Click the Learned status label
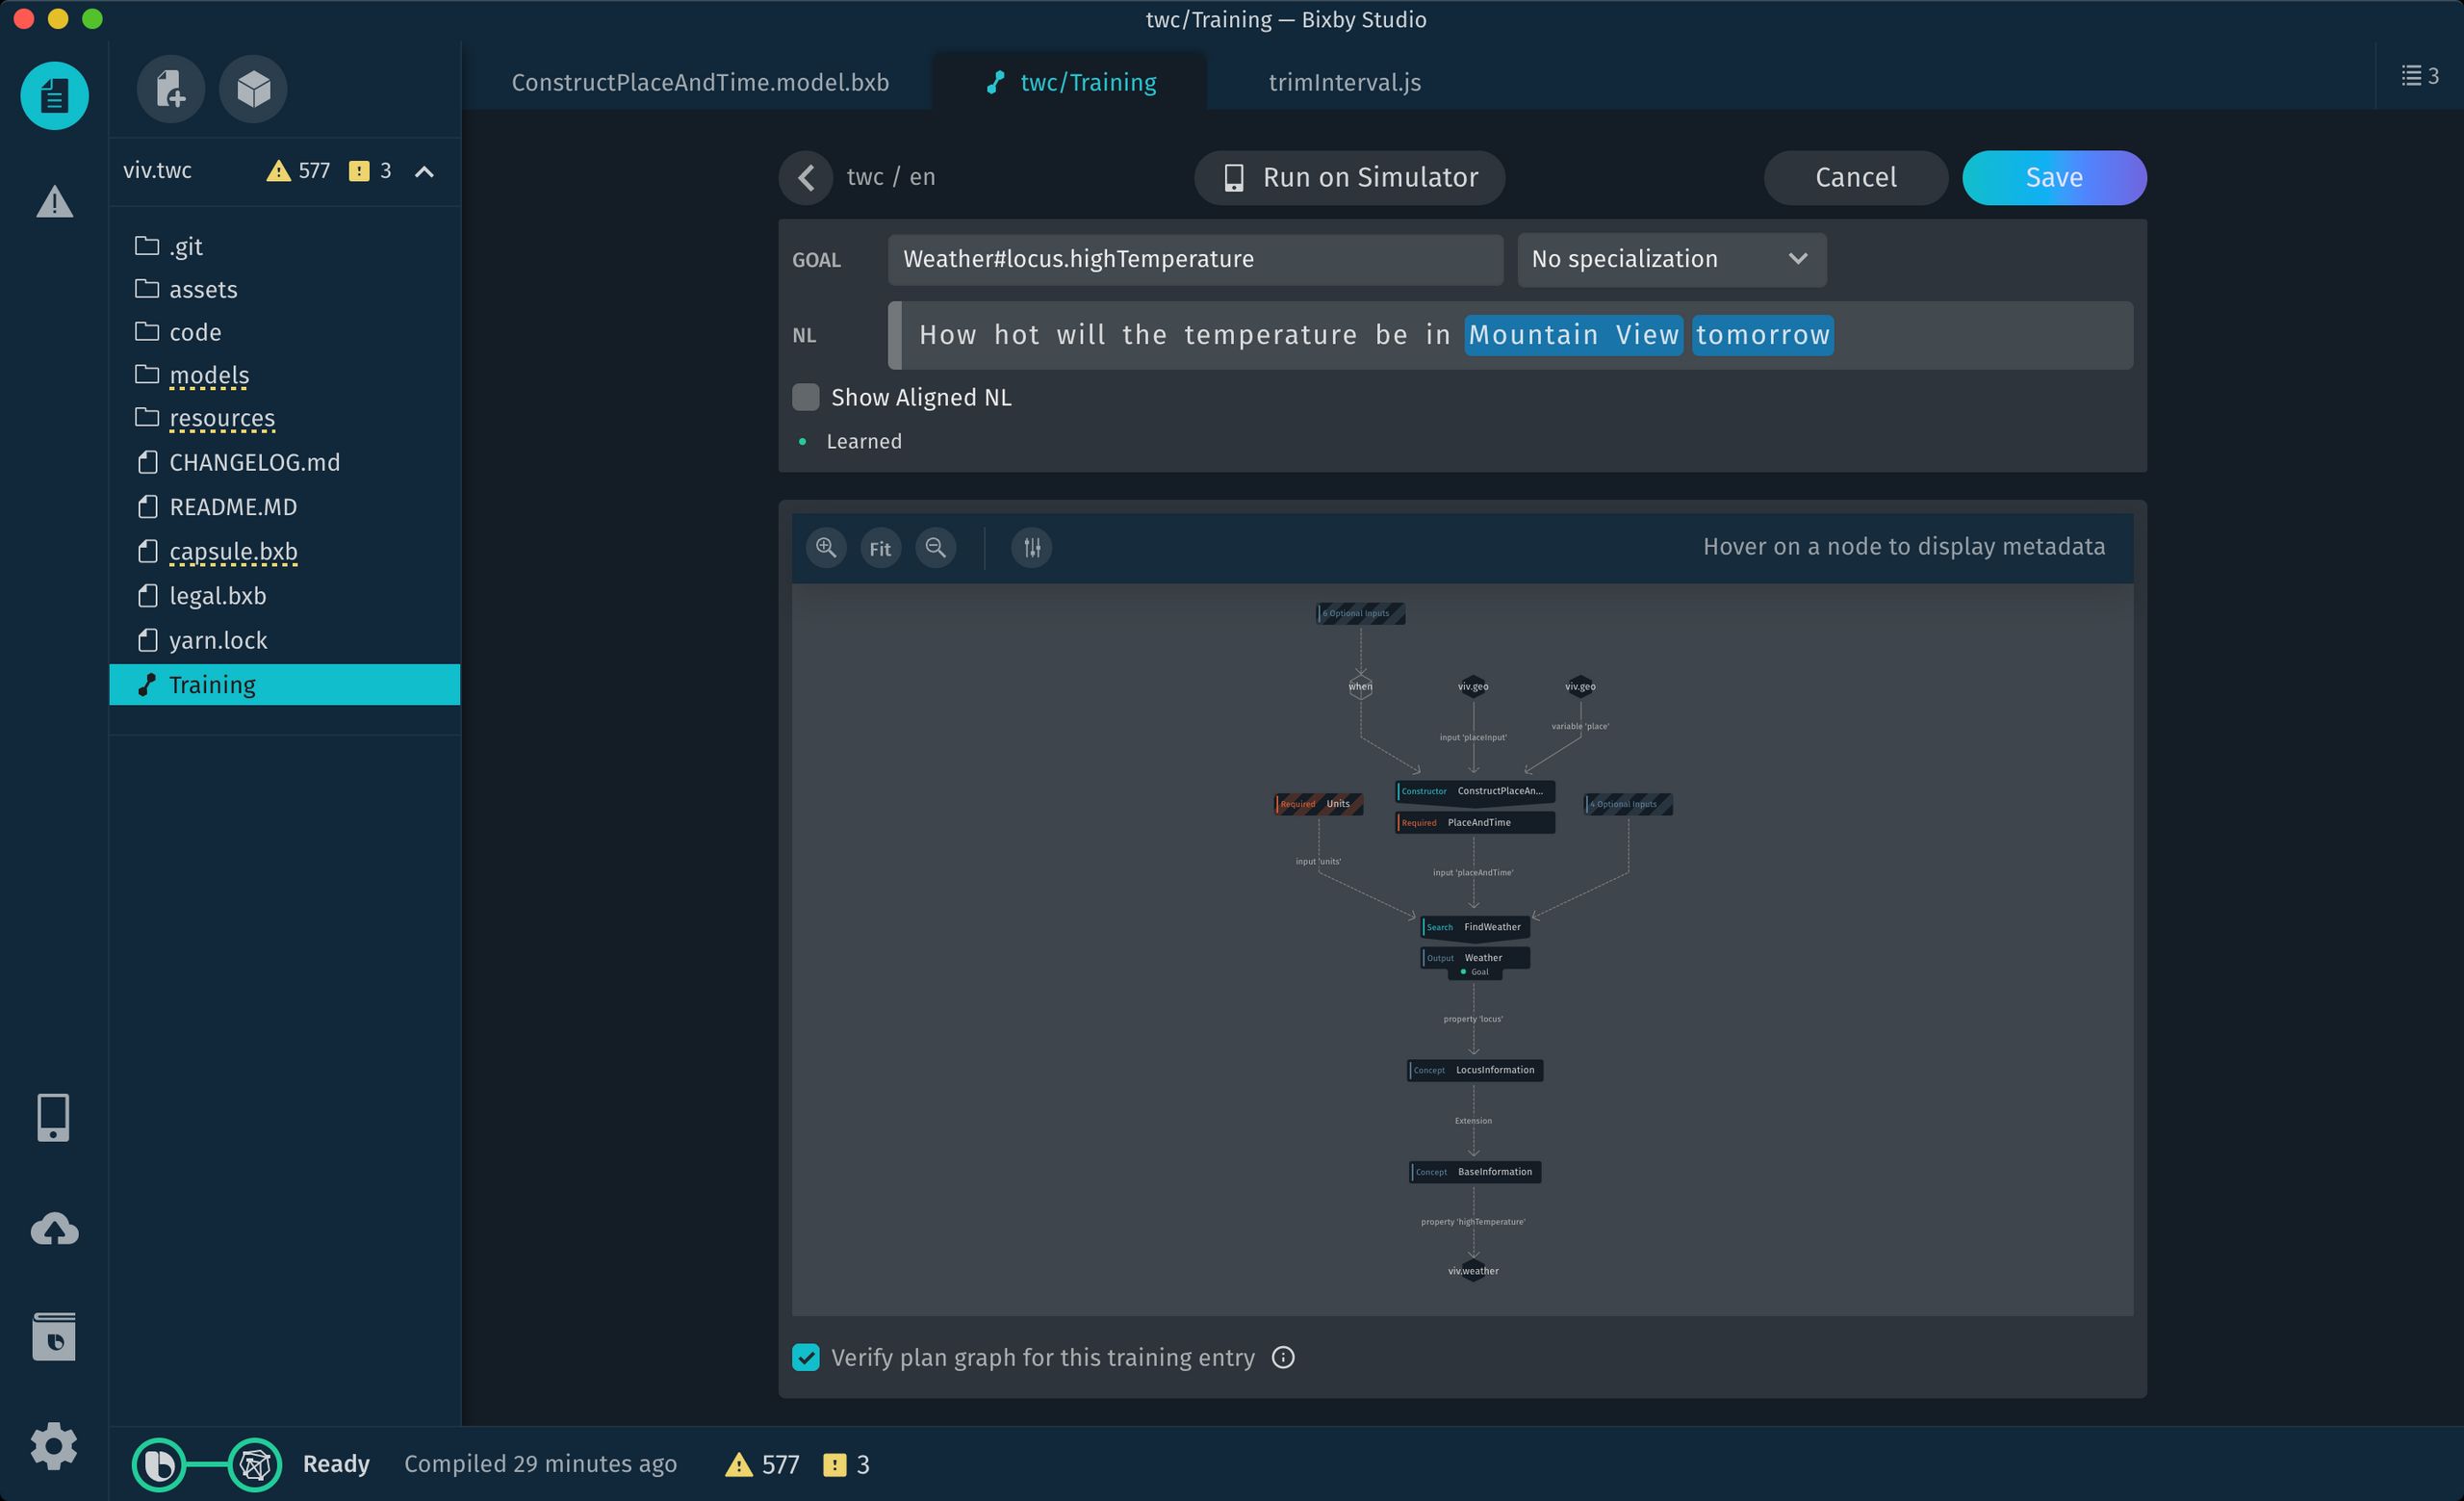Image resolution: width=2464 pixels, height=1501 pixels. tap(864, 441)
